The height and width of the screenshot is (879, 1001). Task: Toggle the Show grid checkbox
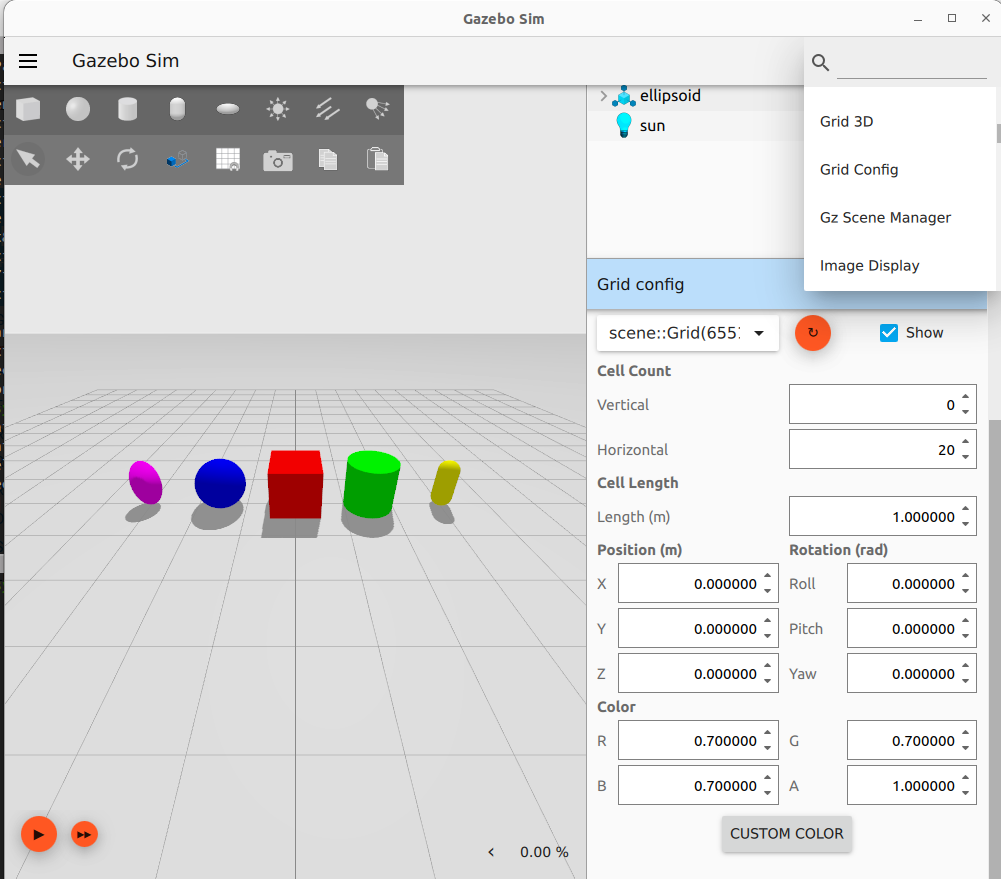point(889,333)
